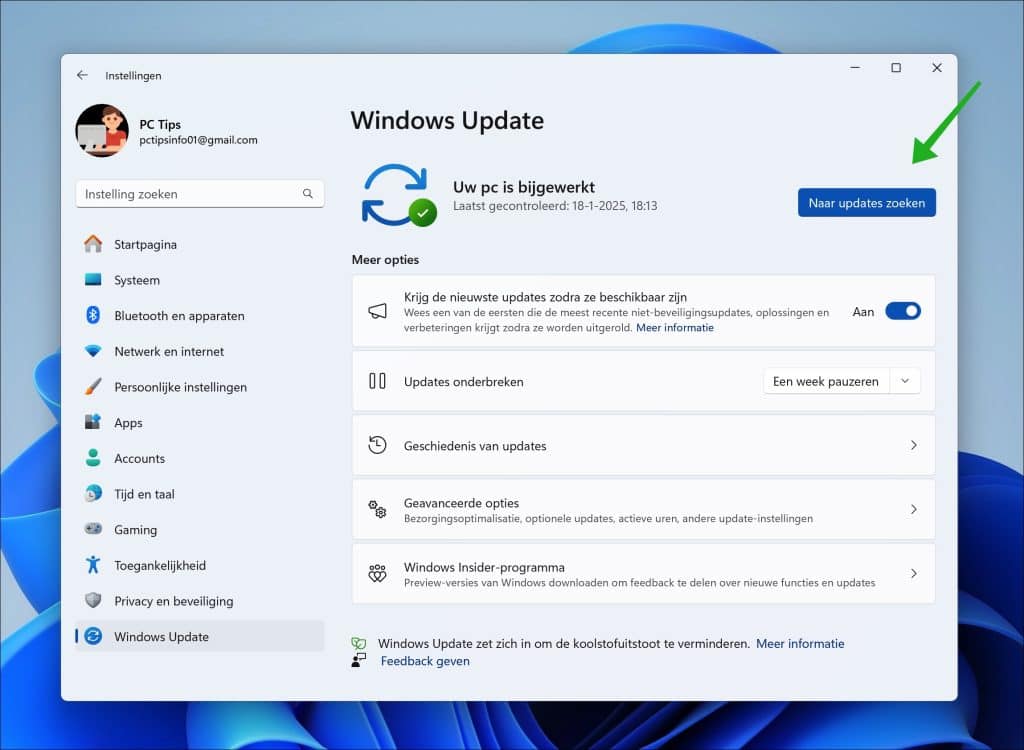Open the Geschiedenis van updates row
1024x750 pixels.
[643, 445]
